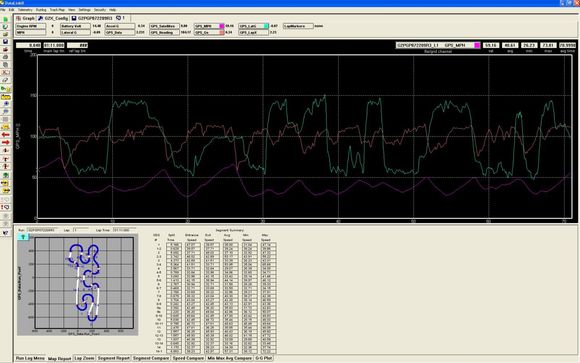Click the green icon atop left toolbar
Image resolution: width=580 pixels, height=363 pixels.
6,19
